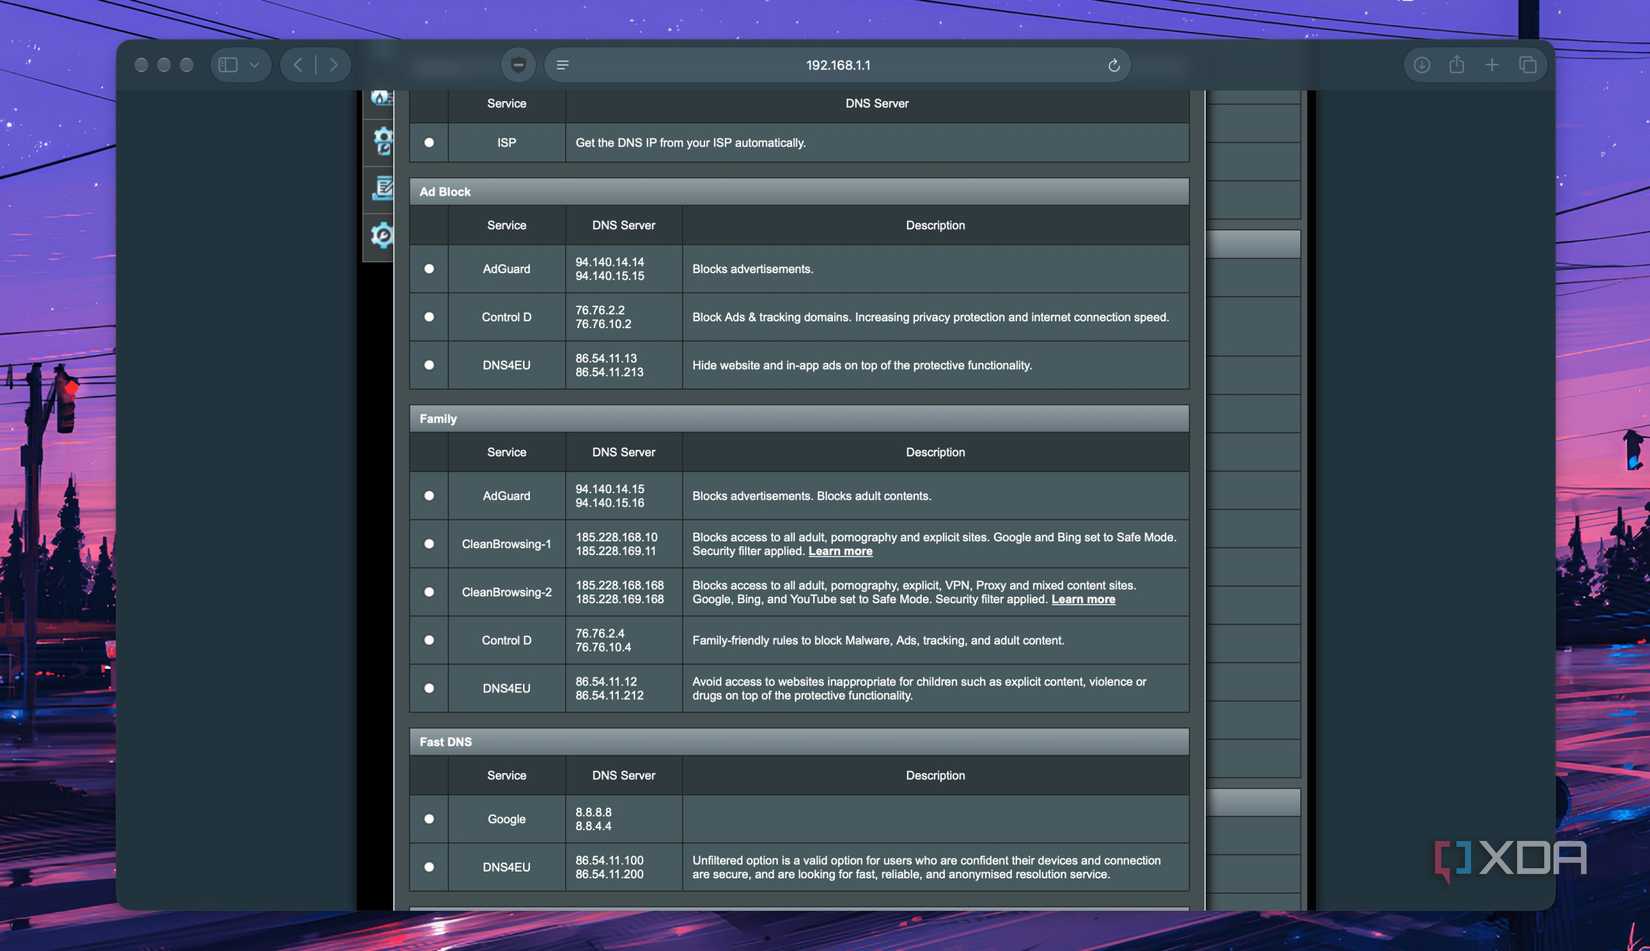The width and height of the screenshot is (1650, 951).
Task: Open Learn more link for CleanBrowsing-1
Action: pyautogui.click(x=840, y=551)
